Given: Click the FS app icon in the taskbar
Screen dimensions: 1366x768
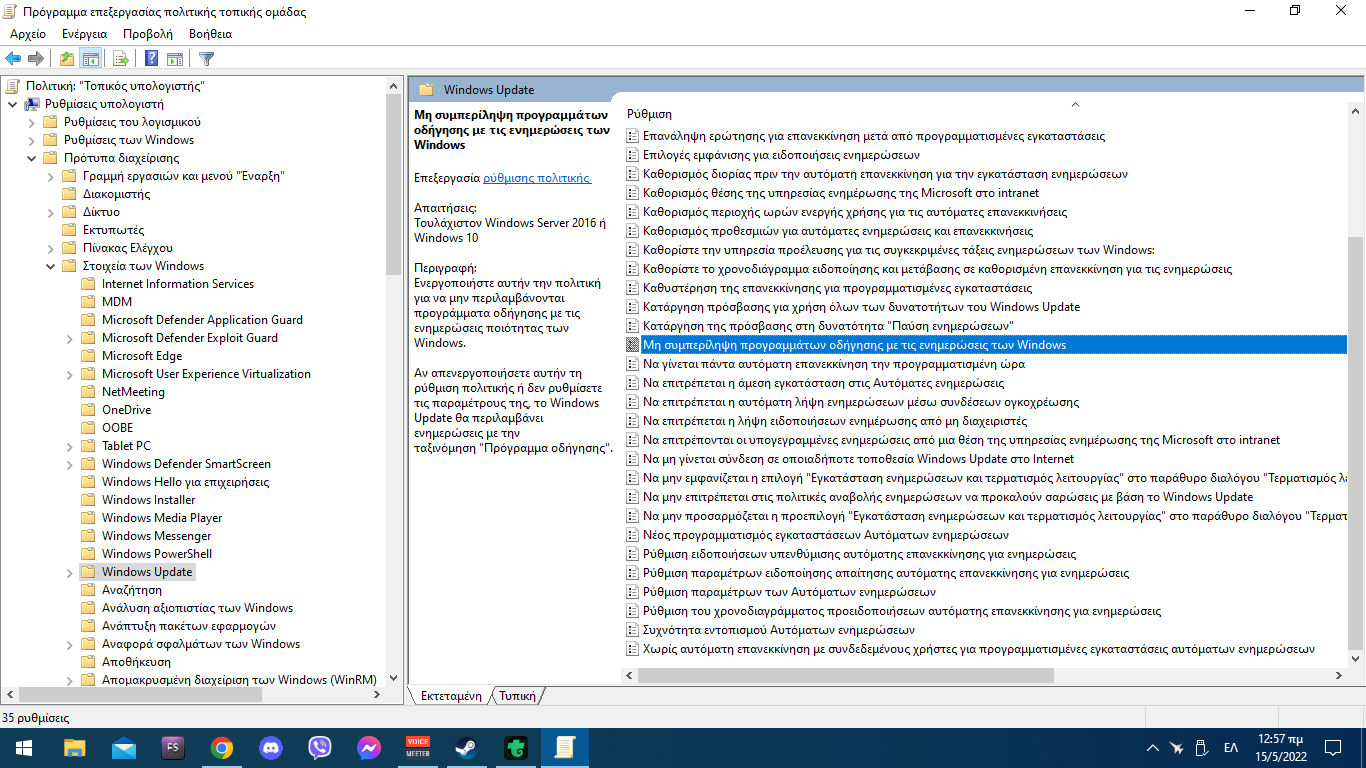Looking at the screenshot, I should pyautogui.click(x=173, y=747).
